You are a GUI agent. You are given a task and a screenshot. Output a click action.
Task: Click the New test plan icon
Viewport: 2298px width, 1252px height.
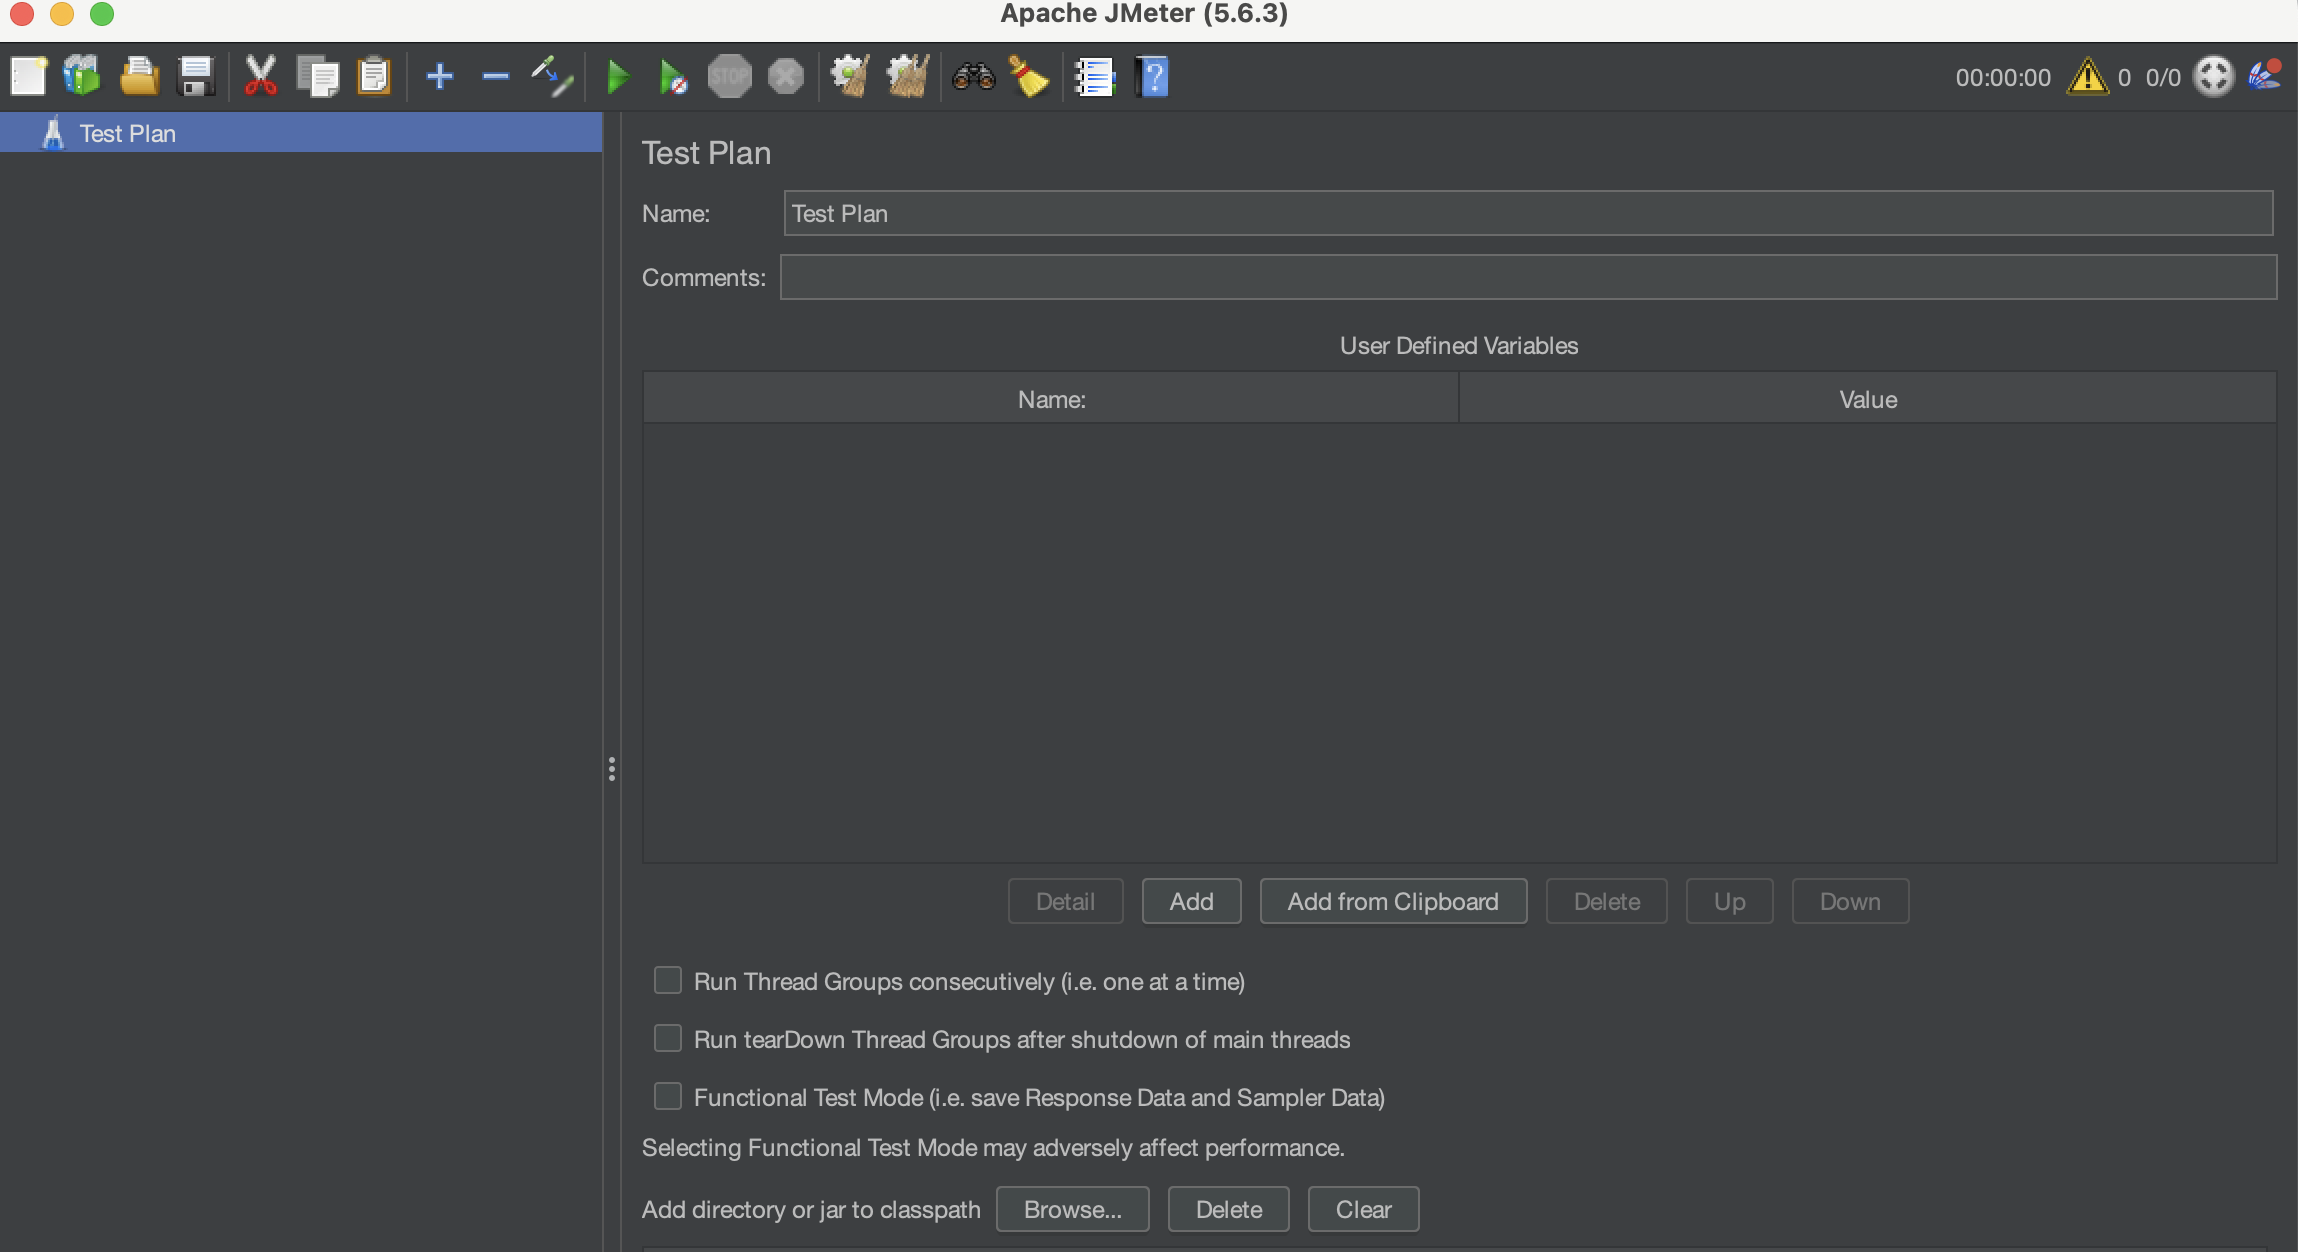pyautogui.click(x=28, y=76)
